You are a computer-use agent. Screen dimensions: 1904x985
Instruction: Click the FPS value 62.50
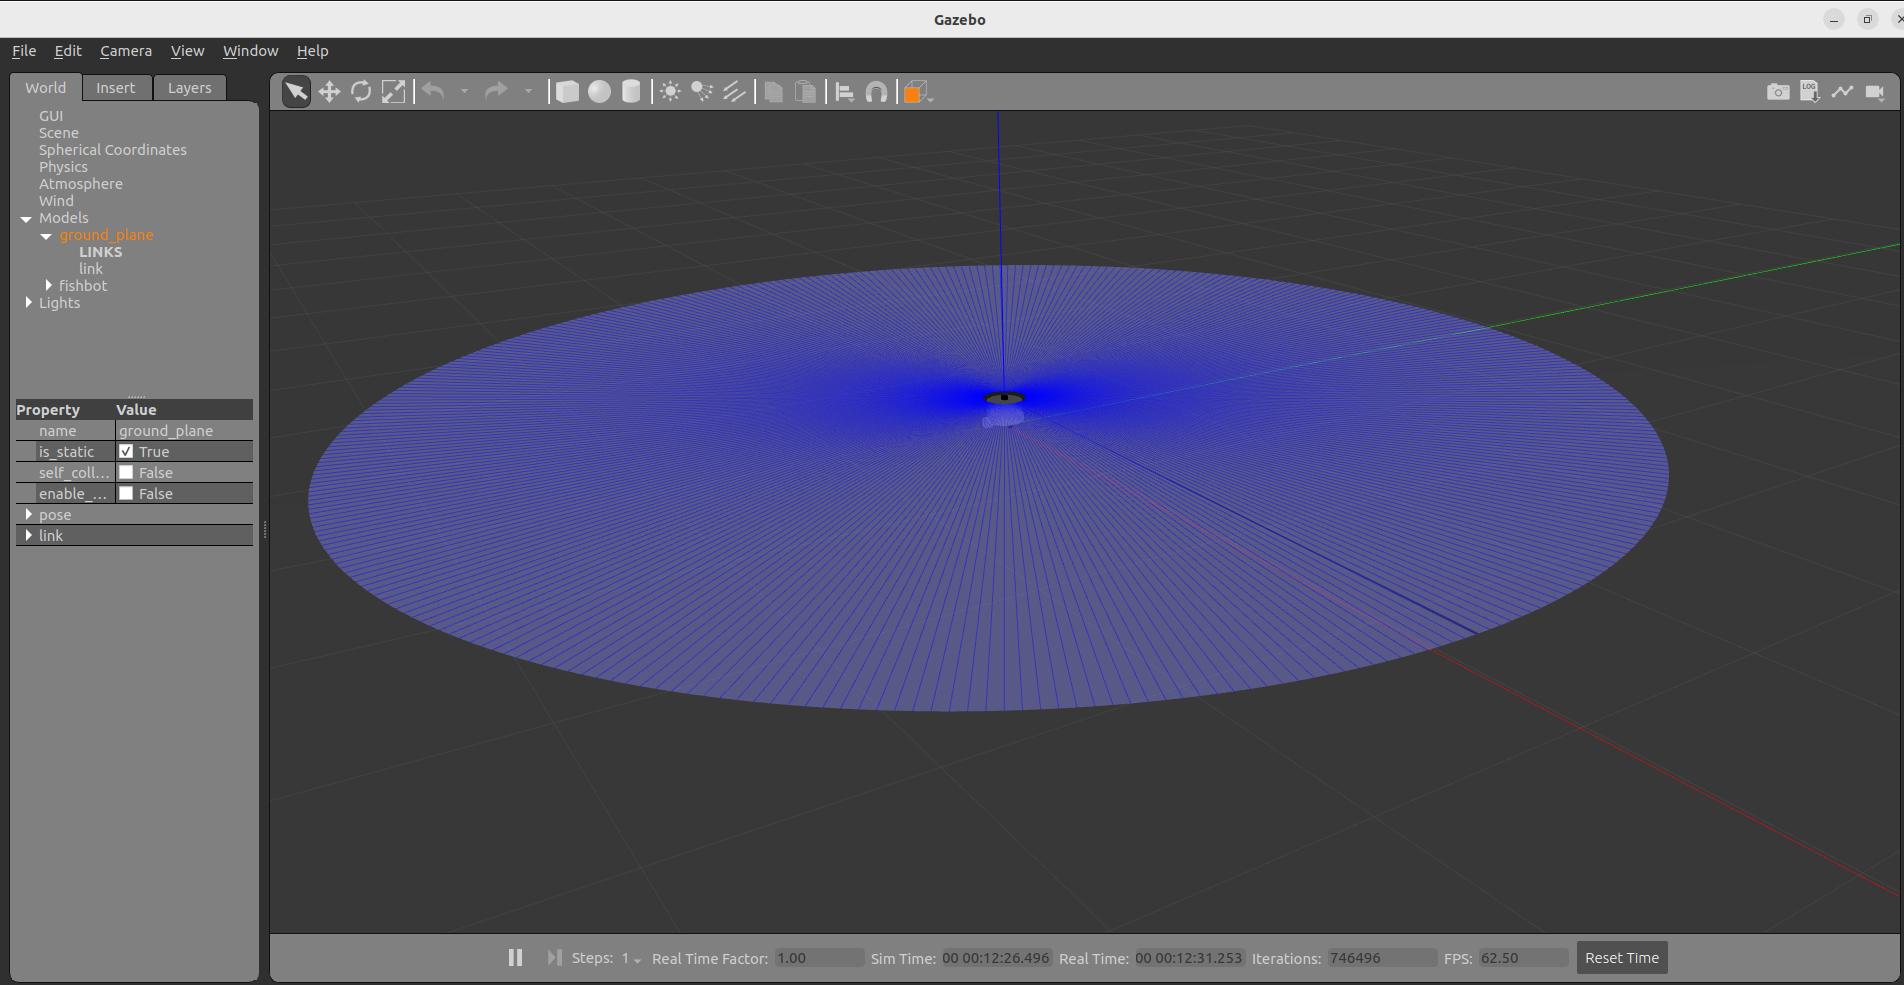coord(1523,958)
